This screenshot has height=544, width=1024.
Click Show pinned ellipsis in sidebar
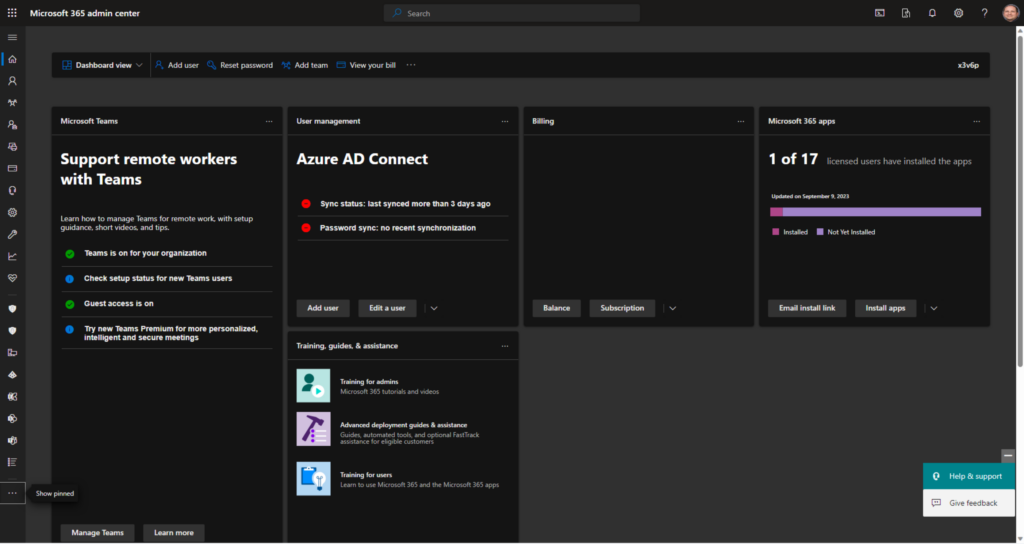coord(12,493)
